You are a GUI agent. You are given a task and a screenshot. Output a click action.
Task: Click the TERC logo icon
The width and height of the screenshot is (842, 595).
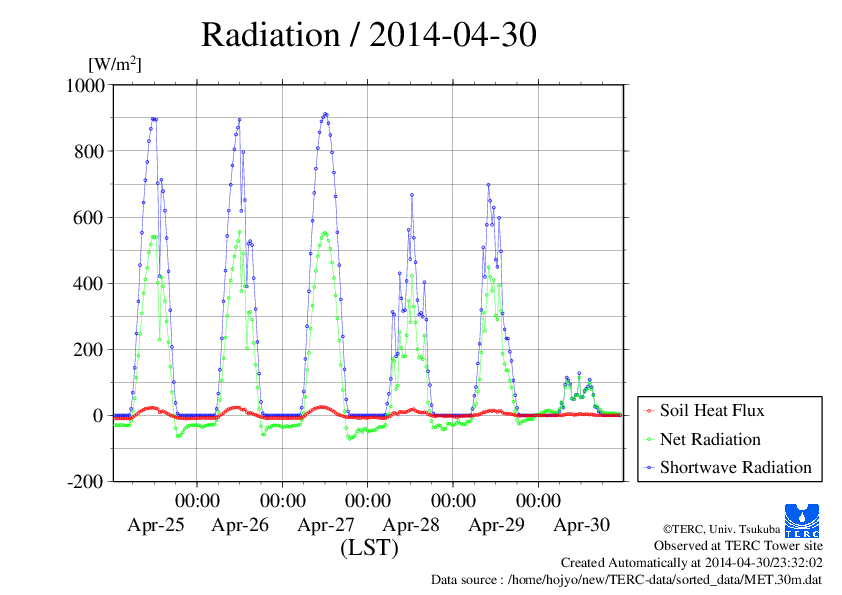pos(802,521)
